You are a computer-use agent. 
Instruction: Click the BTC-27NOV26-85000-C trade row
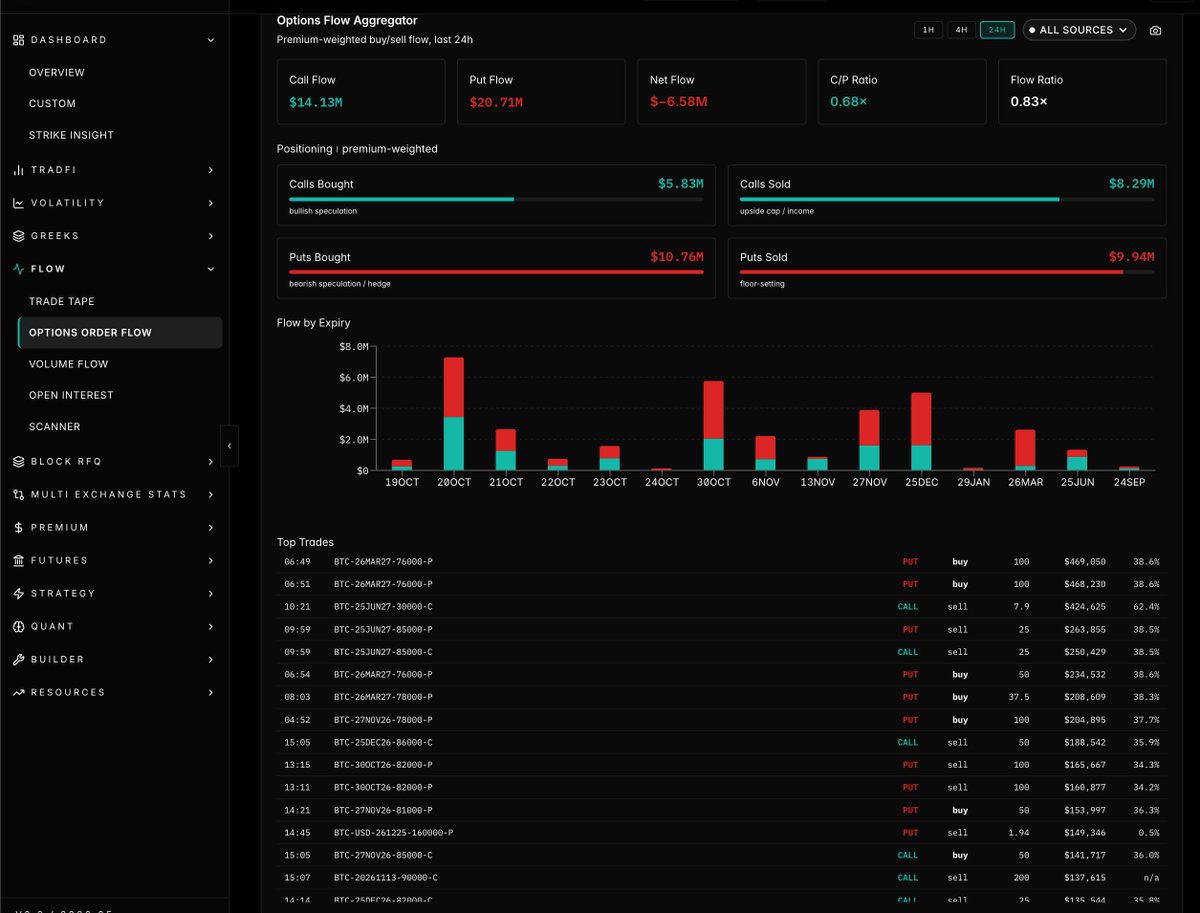click(721, 855)
